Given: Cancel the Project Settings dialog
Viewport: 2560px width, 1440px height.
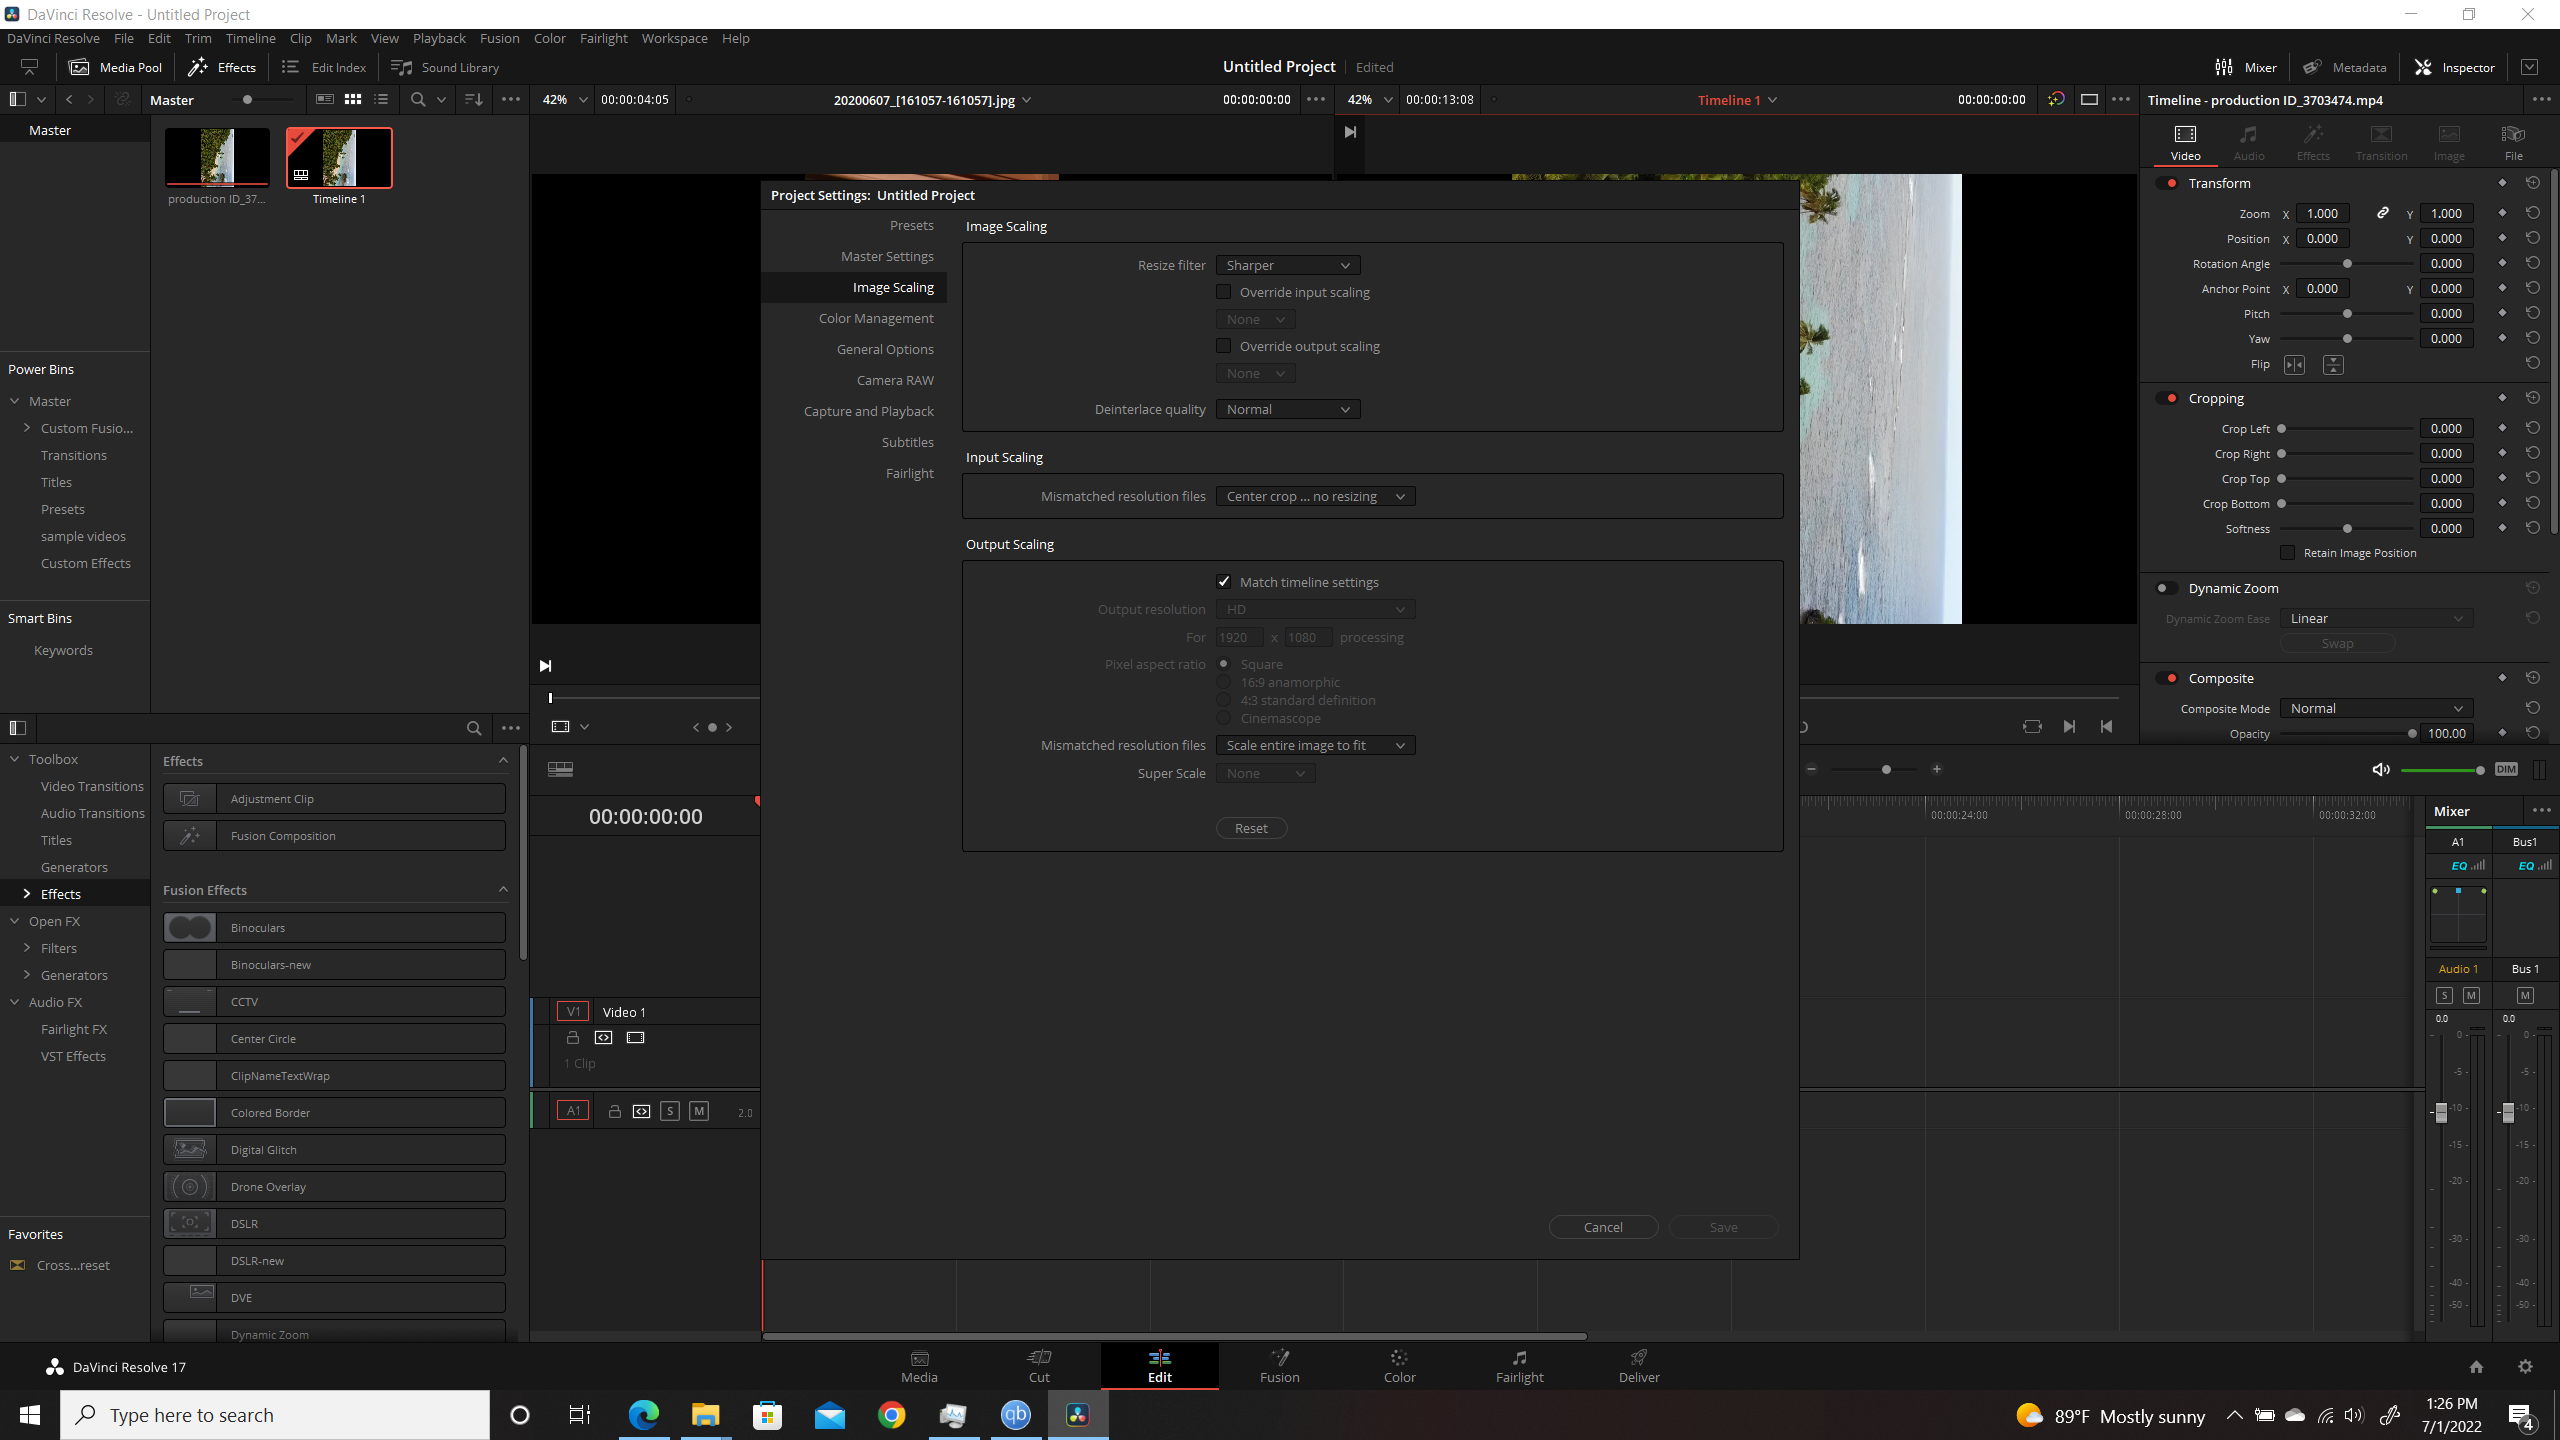Looking at the screenshot, I should tap(1603, 1227).
